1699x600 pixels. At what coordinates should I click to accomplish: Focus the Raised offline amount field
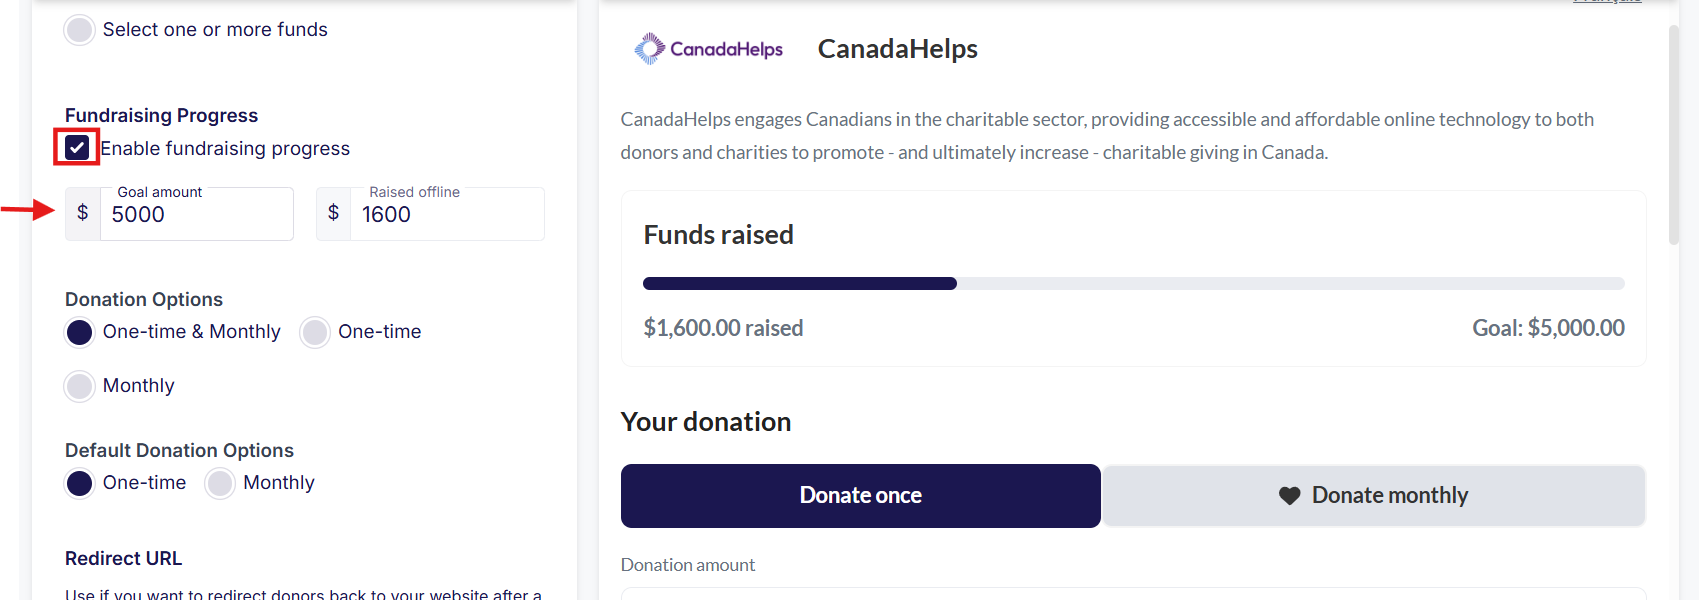coord(447,215)
